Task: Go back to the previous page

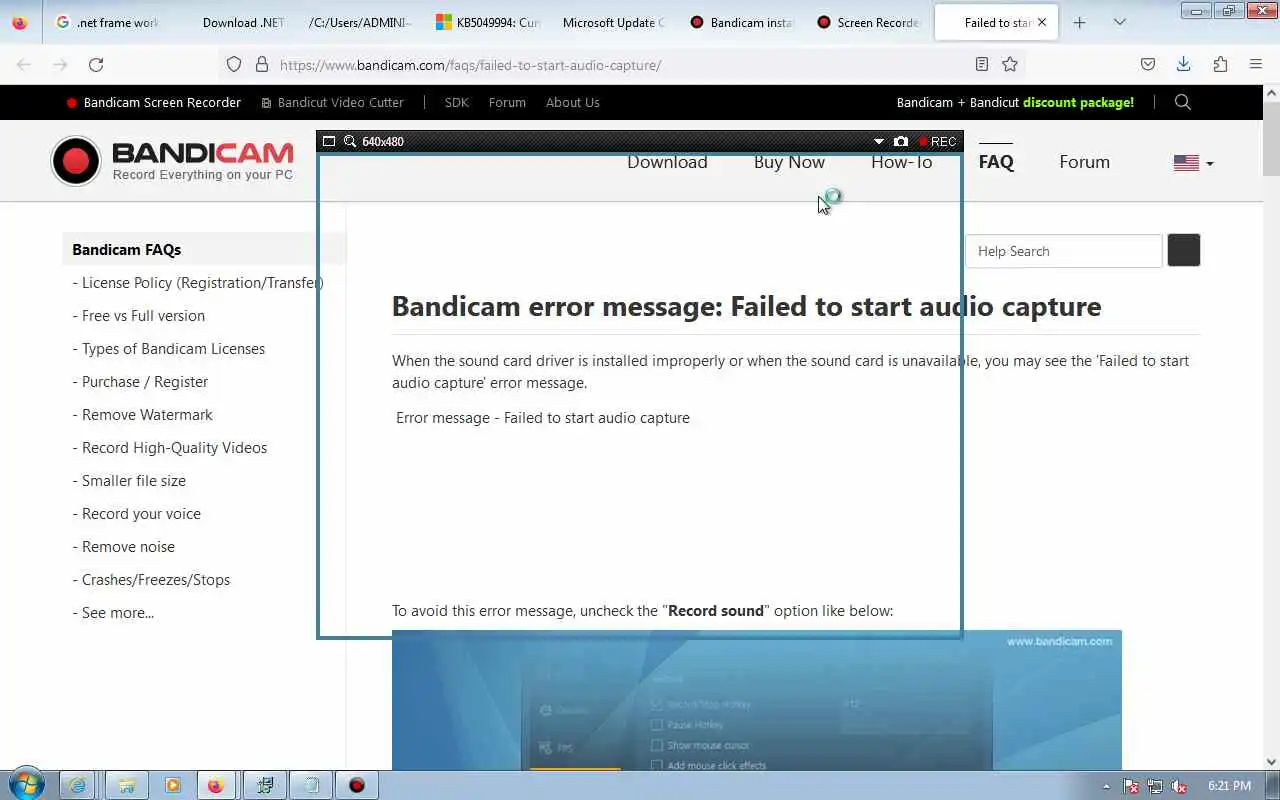Action: (x=24, y=65)
